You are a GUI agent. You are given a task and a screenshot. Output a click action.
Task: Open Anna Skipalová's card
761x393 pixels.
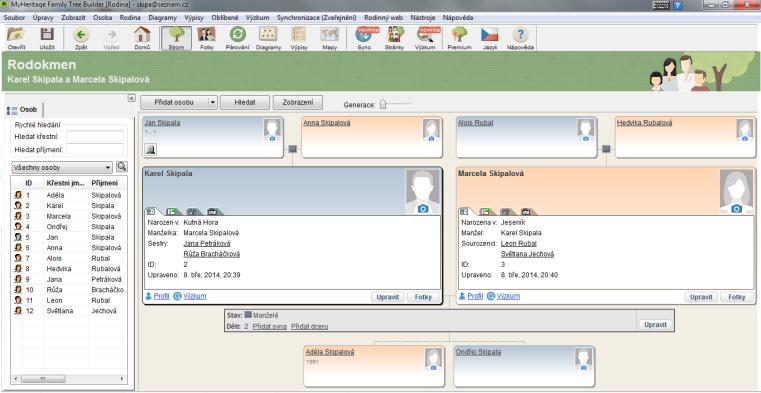pyautogui.click(x=372, y=137)
